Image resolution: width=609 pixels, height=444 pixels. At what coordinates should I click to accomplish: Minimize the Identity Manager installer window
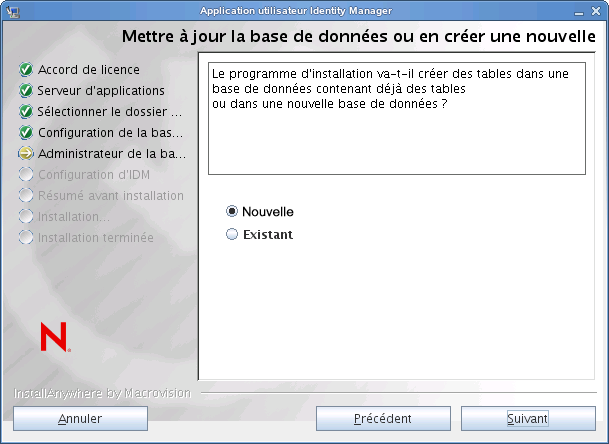pyautogui.click(x=579, y=12)
